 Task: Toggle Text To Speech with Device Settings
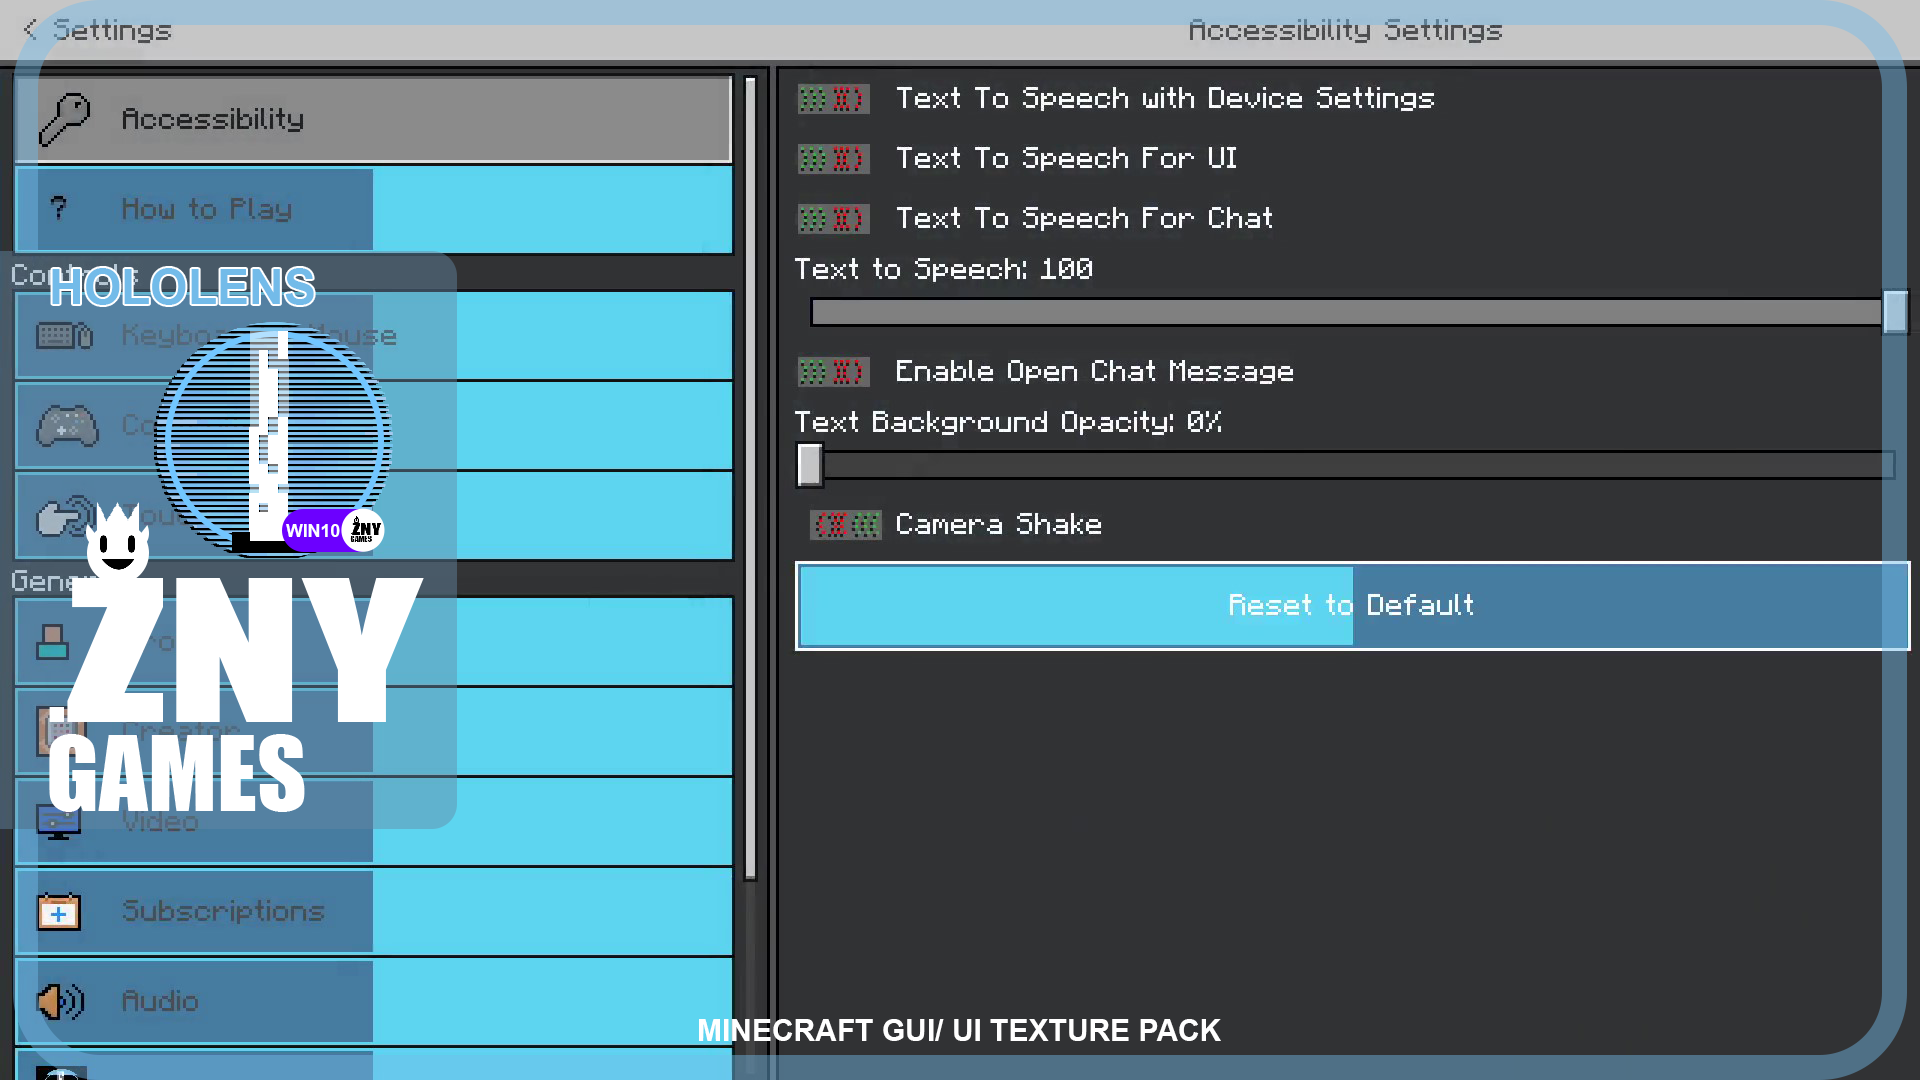(833, 98)
